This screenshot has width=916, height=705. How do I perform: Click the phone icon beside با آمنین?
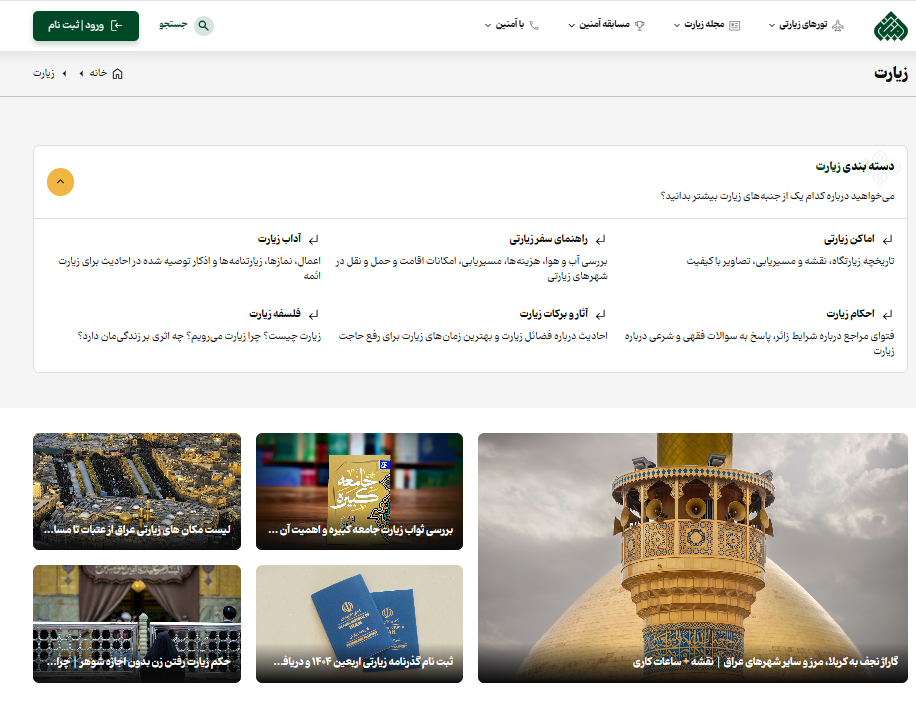point(534,26)
